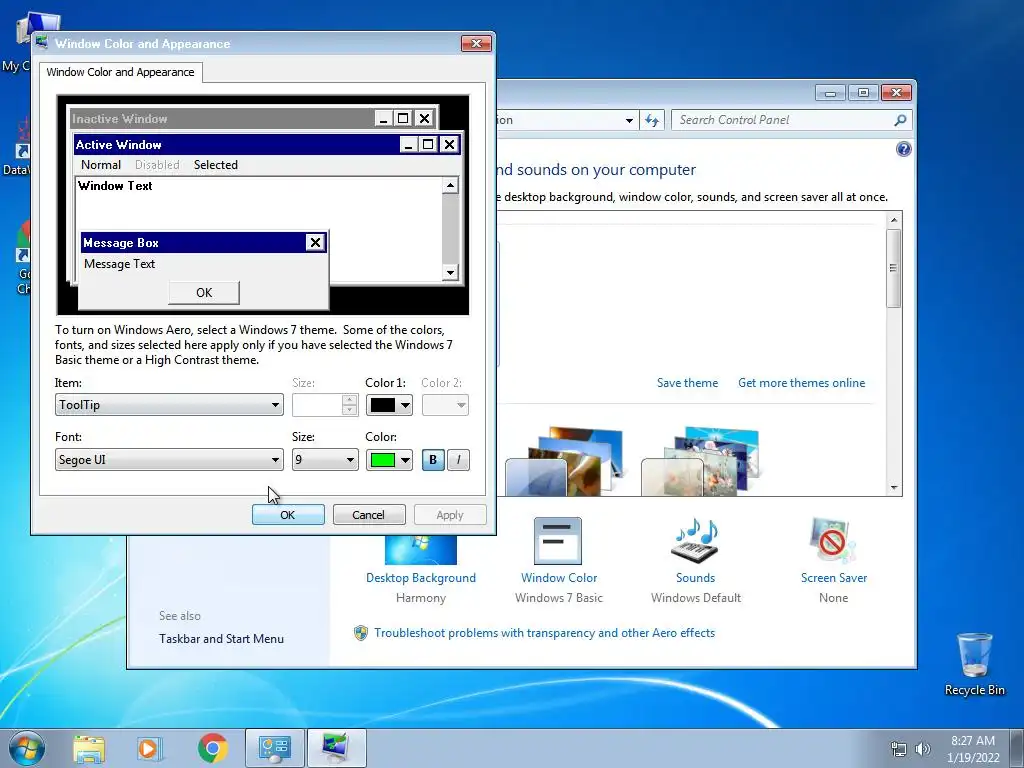Open the green font Color swatch picker
The image size is (1024, 768).
coord(389,460)
